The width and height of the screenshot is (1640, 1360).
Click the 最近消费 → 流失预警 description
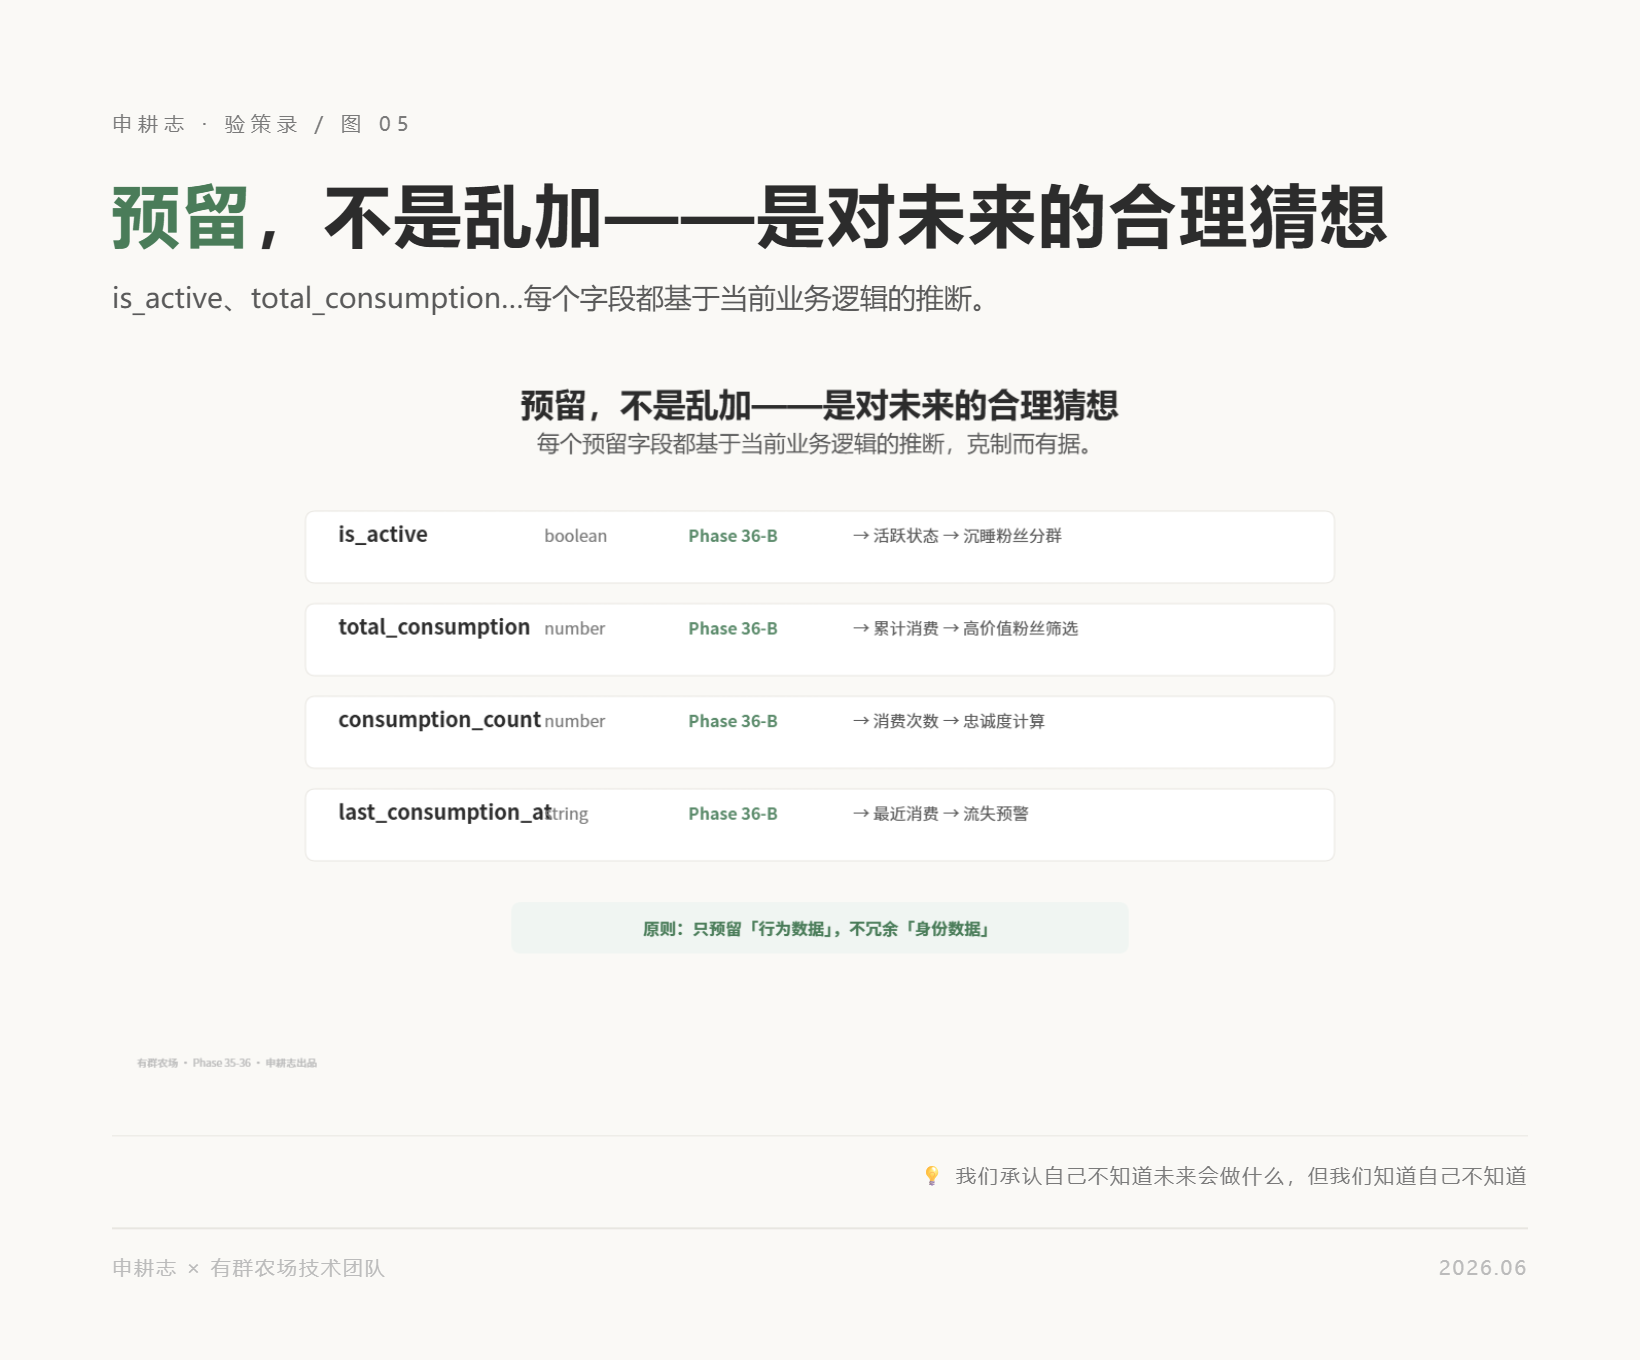click(940, 814)
